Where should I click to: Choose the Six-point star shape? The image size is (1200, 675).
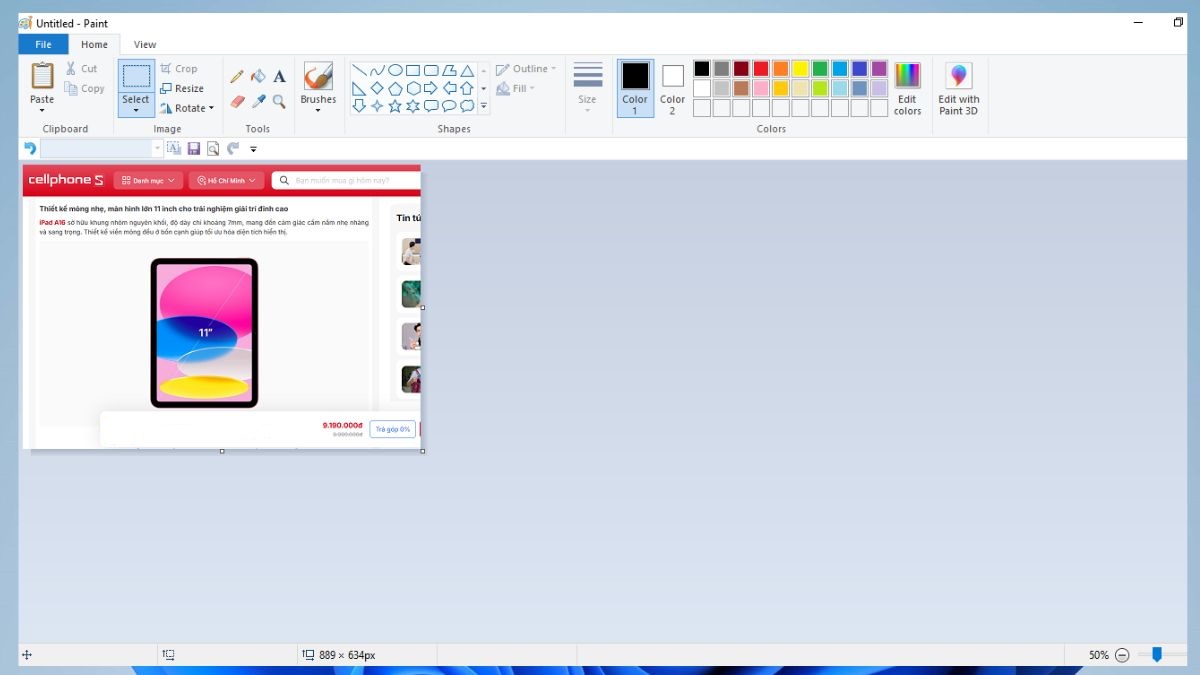coord(413,106)
